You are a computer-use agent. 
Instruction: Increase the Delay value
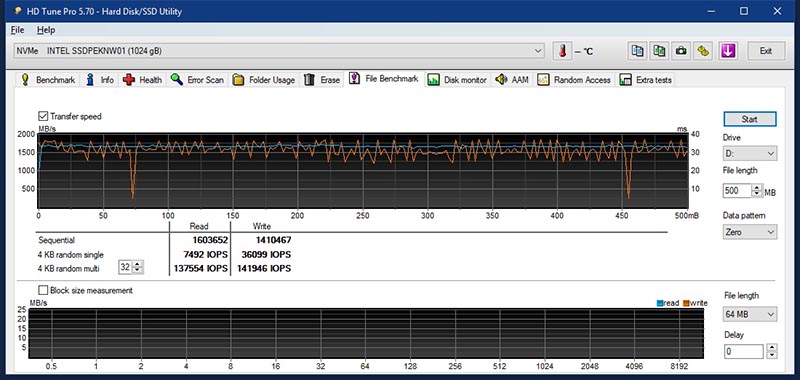point(772,348)
